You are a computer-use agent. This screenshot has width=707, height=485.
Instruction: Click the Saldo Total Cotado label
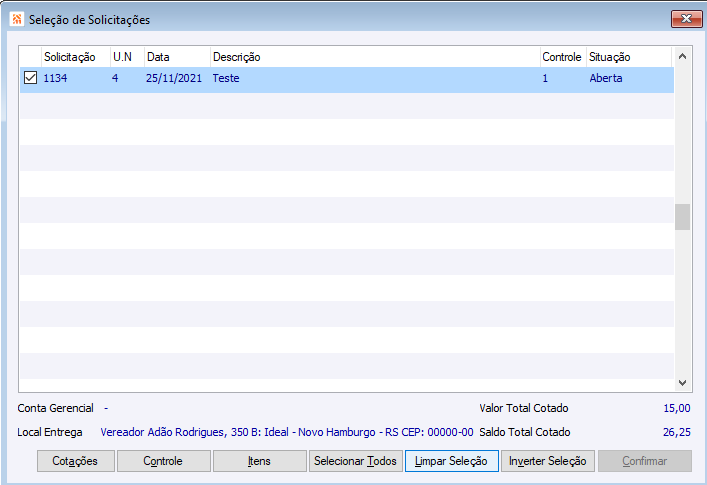click(525, 432)
